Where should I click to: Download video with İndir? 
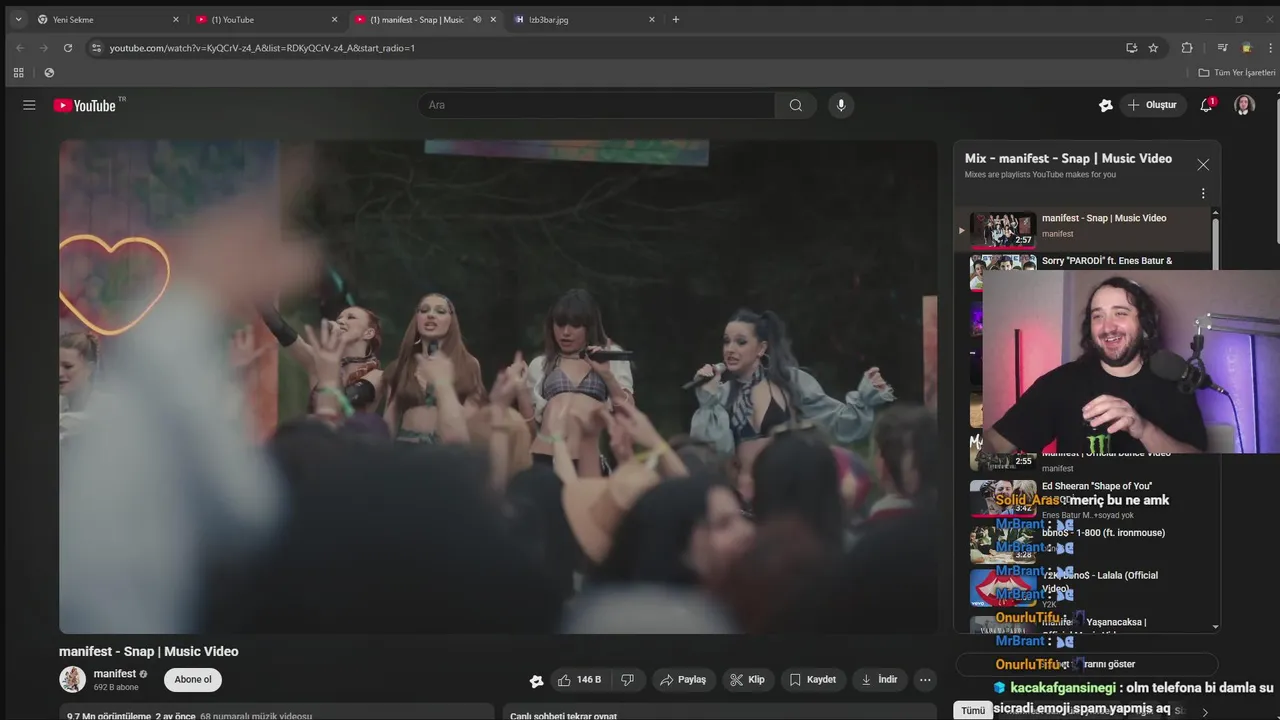(879, 680)
